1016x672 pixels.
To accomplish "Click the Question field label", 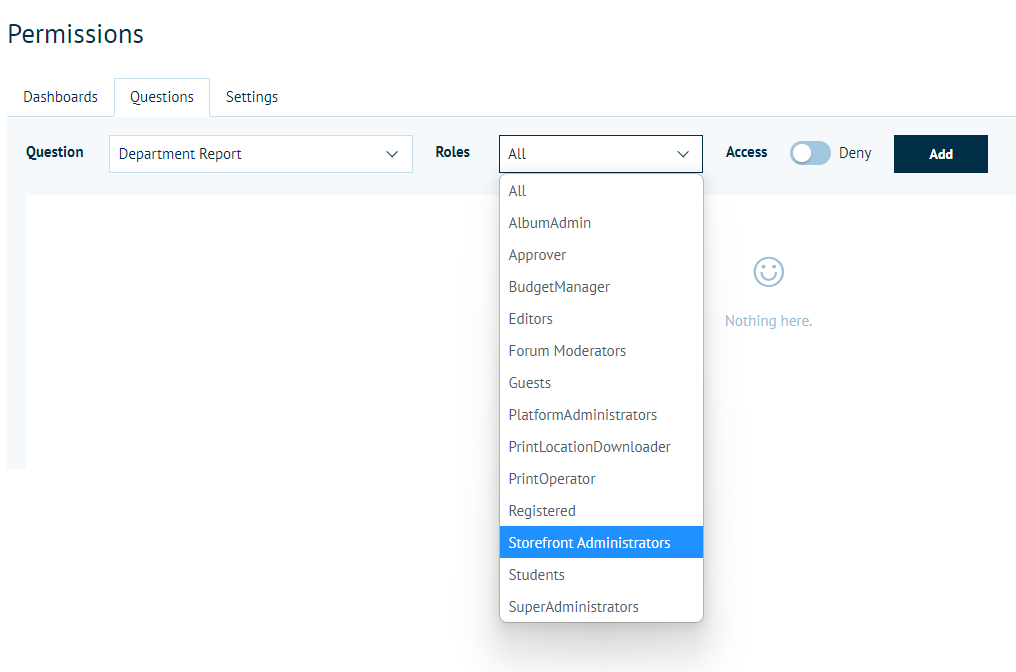I will [x=54, y=152].
